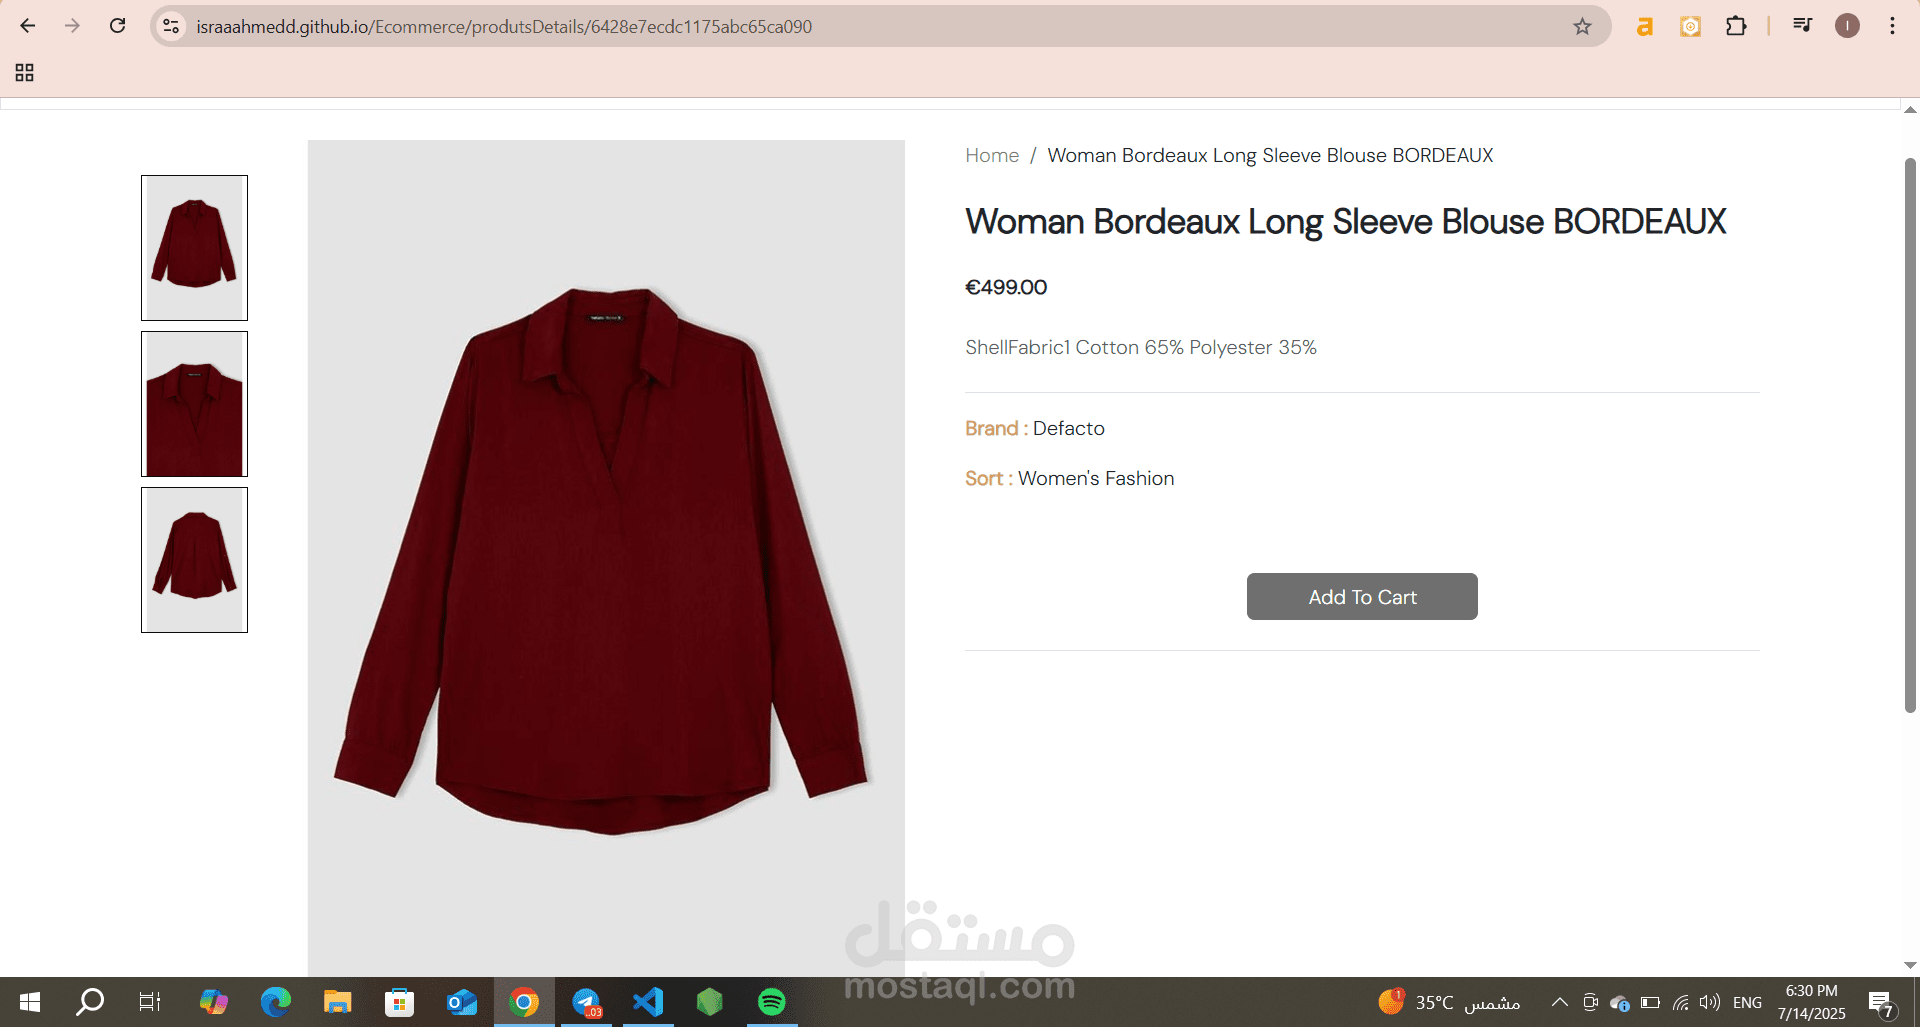1920x1027 pixels.
Task: Open the Extensions puzzle icon
Action: (x=1736, y=26)
